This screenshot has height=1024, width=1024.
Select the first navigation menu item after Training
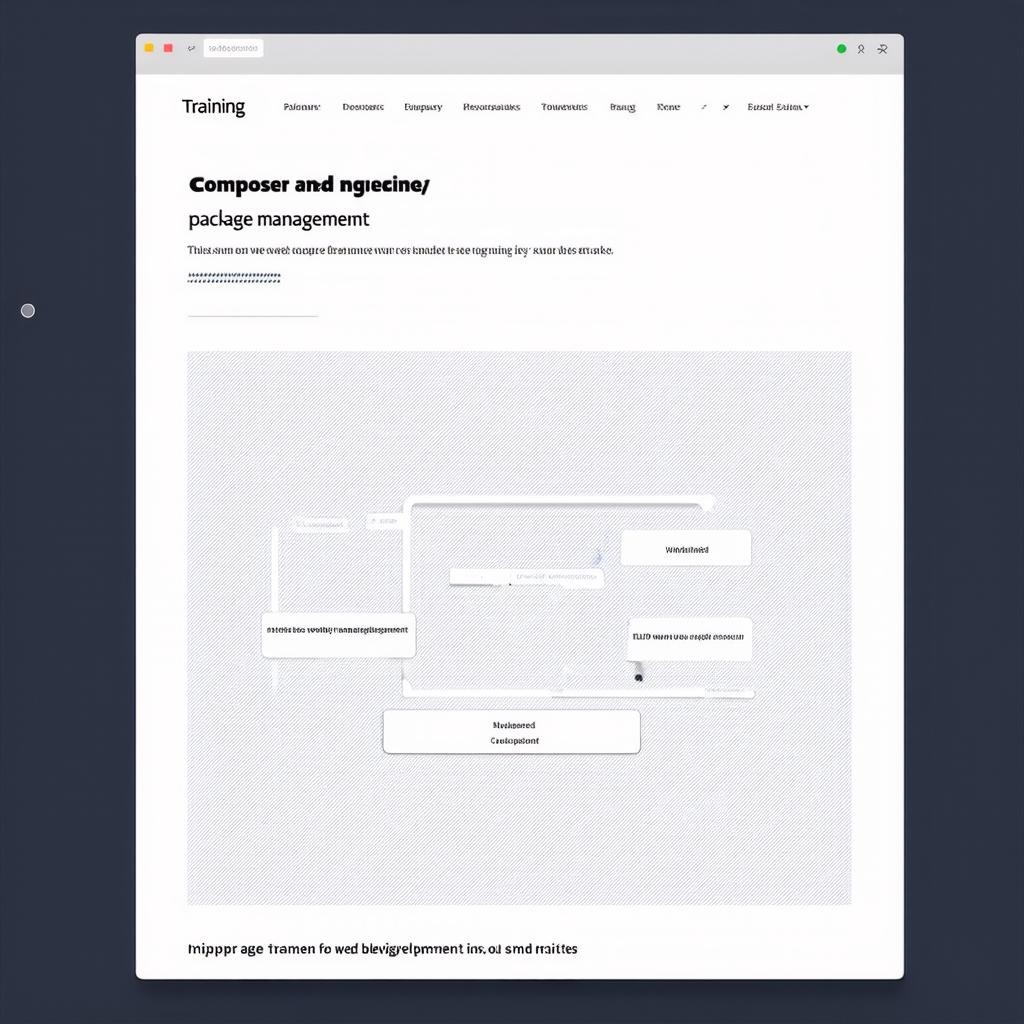pos(302,107)
